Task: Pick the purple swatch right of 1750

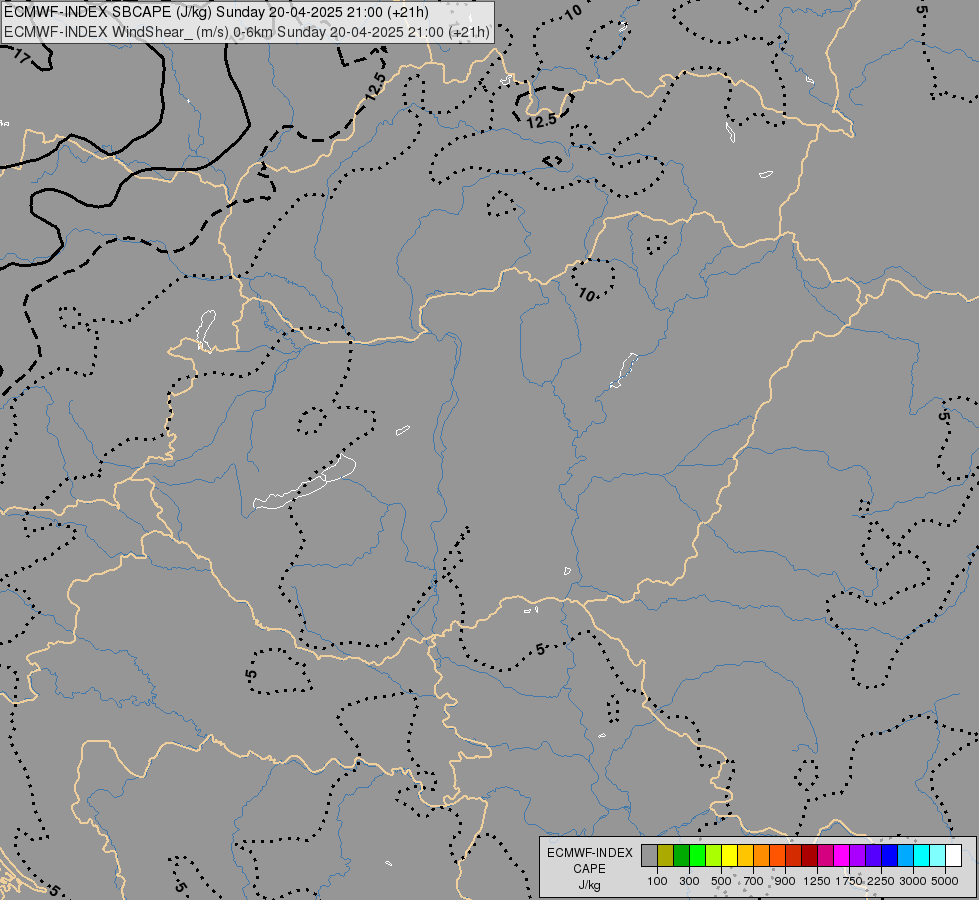Action: tap(858, 855)
